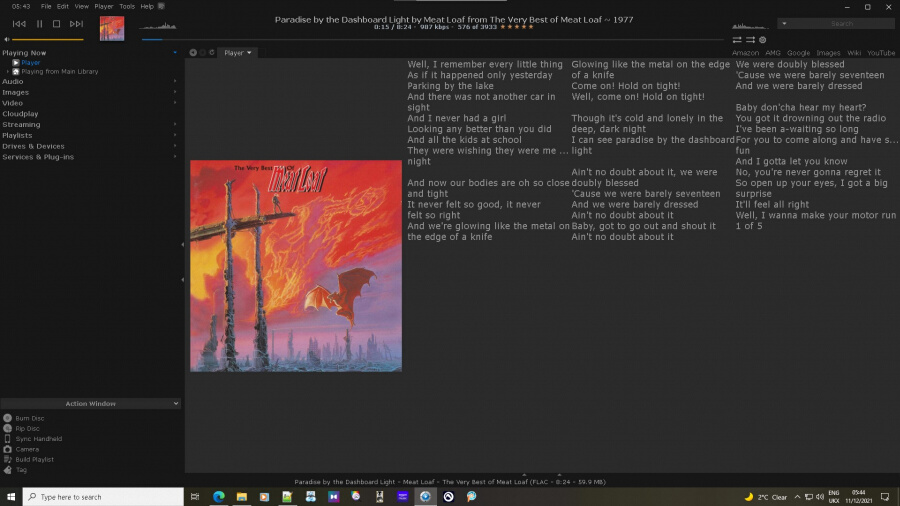Expand the Services & Plug-ins arrow
This screenshot has width=900, height=506.
[175, 157]
